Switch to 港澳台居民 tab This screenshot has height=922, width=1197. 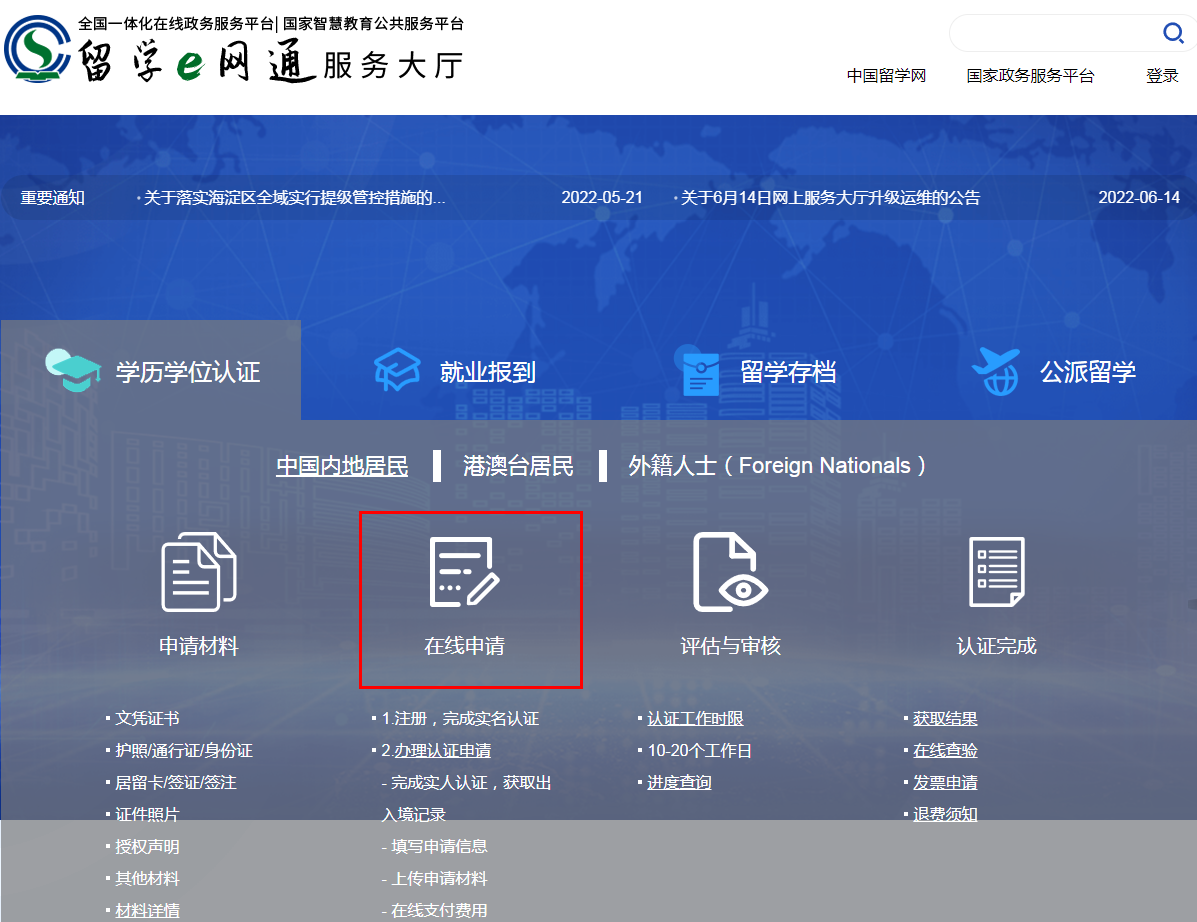(x=518, y=466)
